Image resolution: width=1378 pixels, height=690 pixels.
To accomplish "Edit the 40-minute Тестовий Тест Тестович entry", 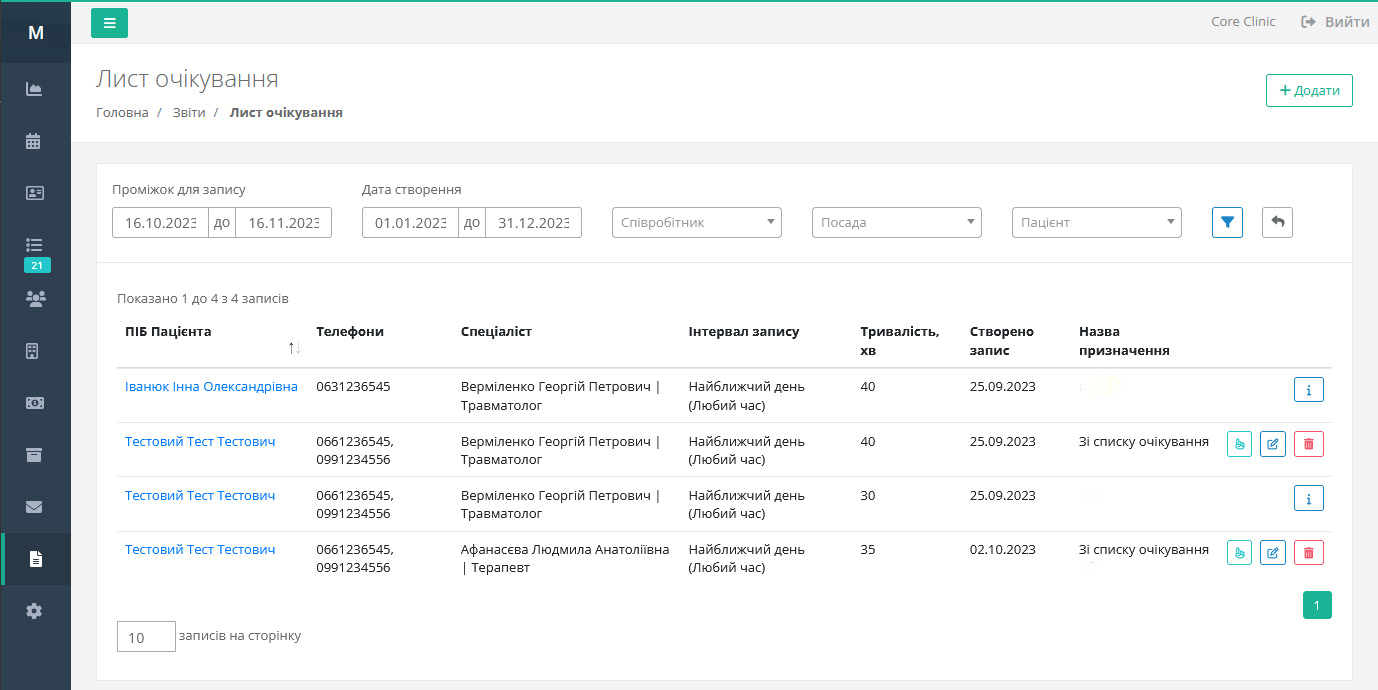I will [1273, 444].
